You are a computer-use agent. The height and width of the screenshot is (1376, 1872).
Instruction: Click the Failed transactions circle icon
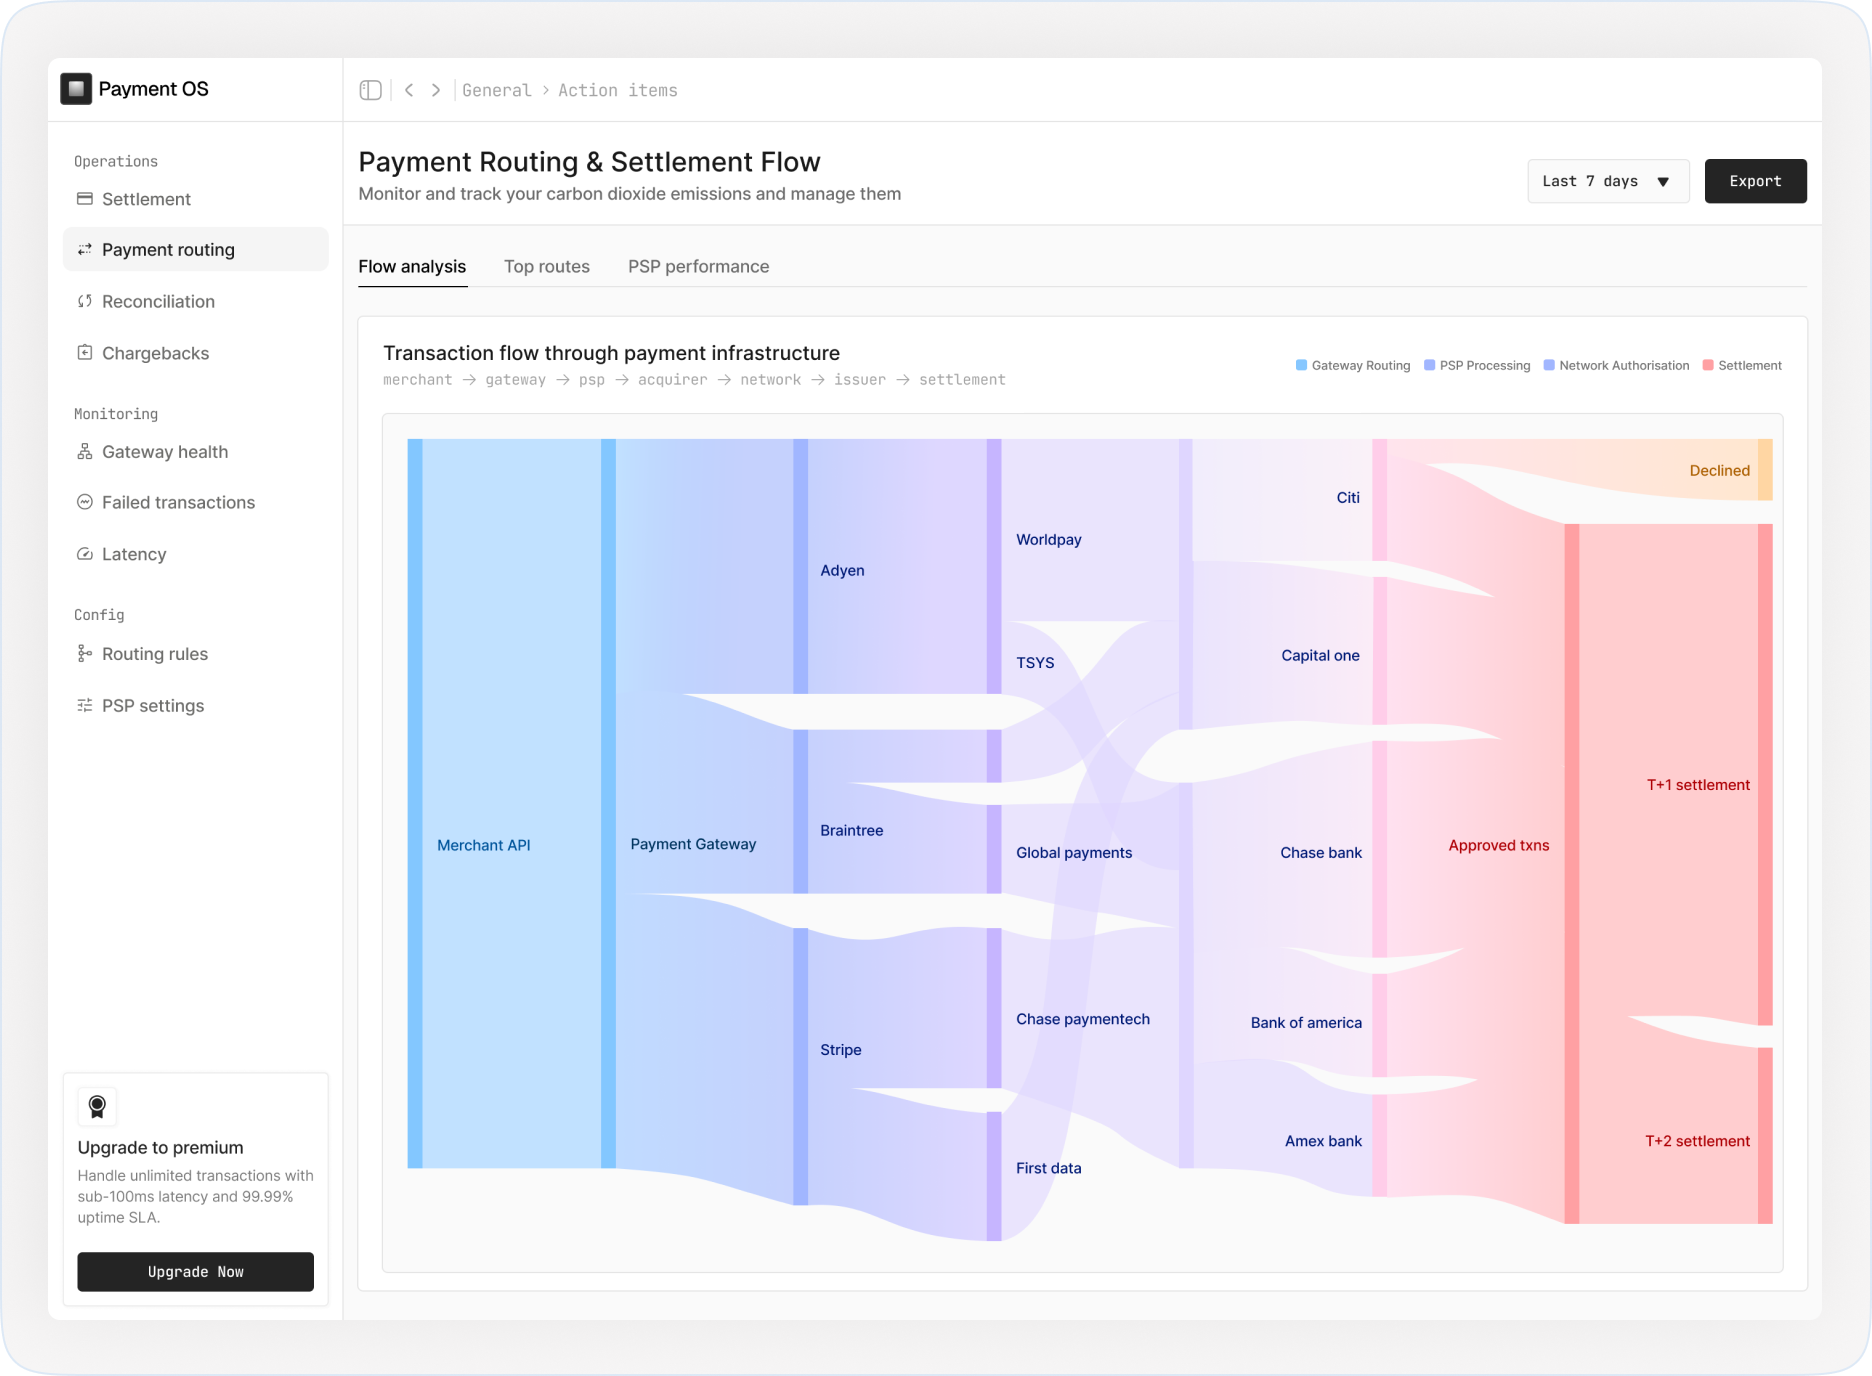[85, 502]
